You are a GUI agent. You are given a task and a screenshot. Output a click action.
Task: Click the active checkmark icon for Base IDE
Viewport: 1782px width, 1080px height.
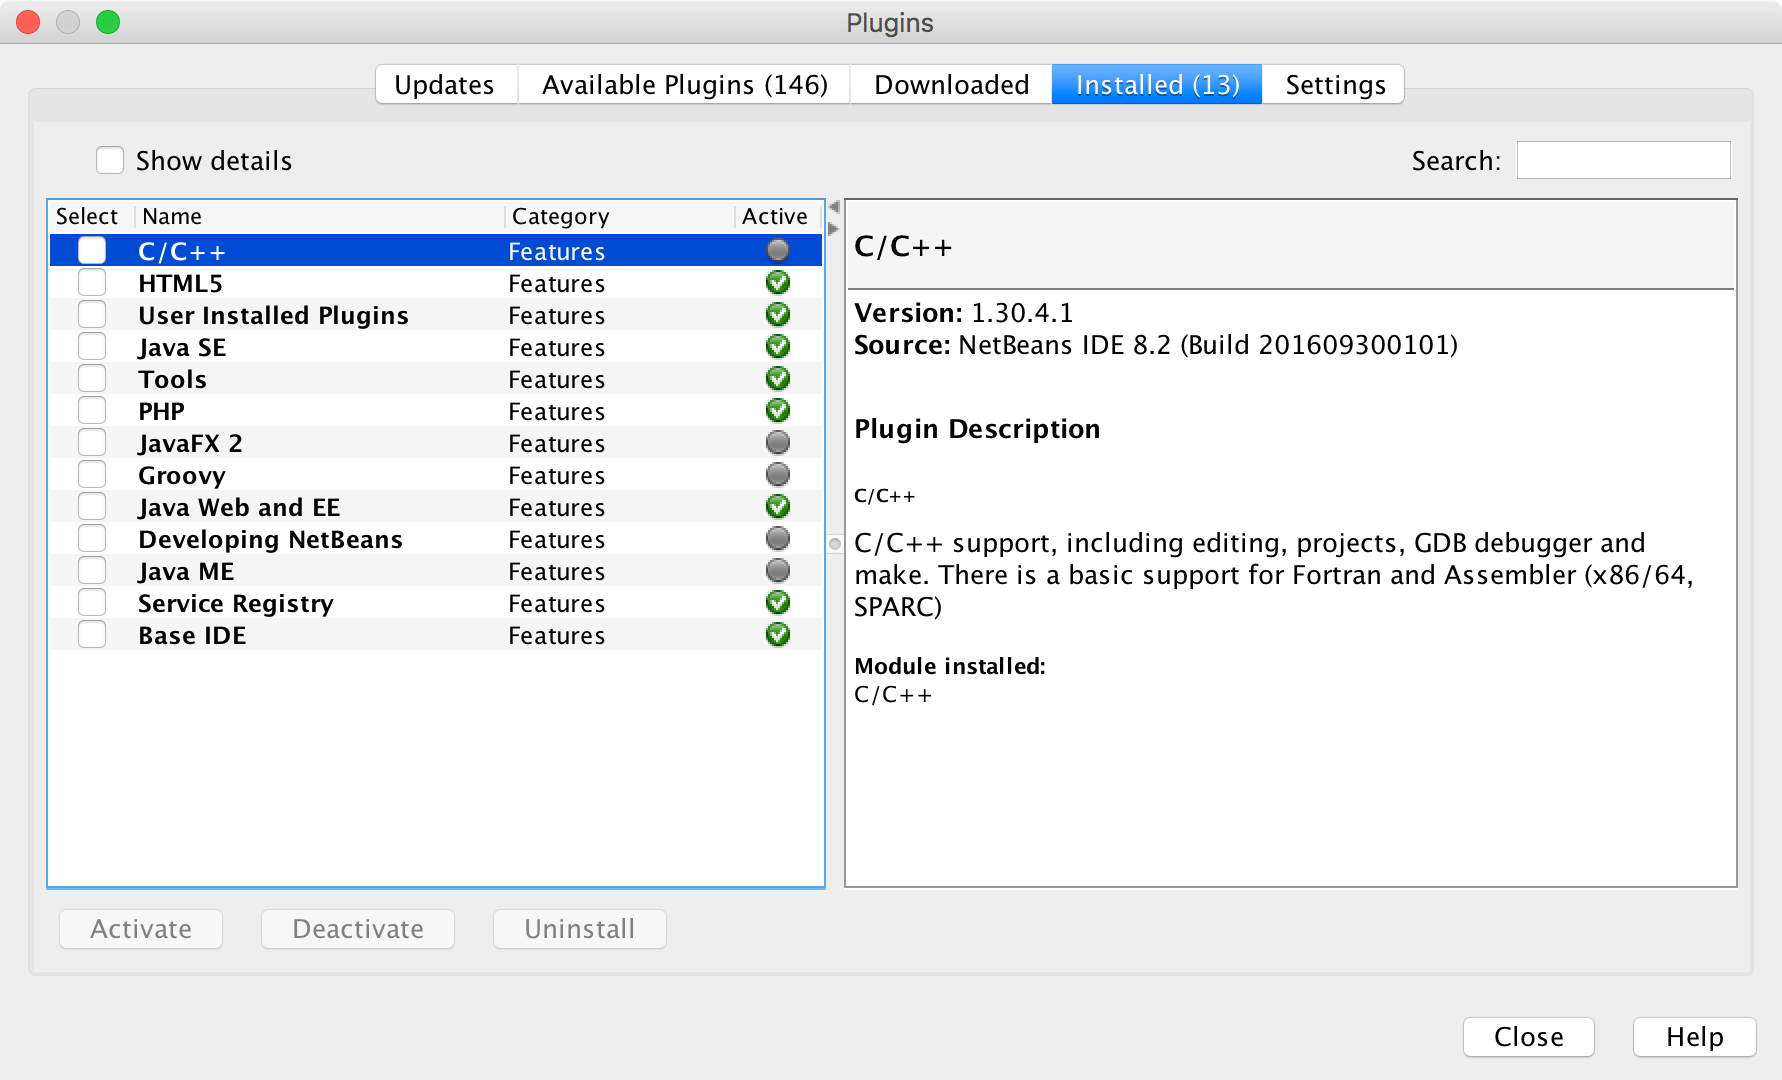[x=778, y=634]
